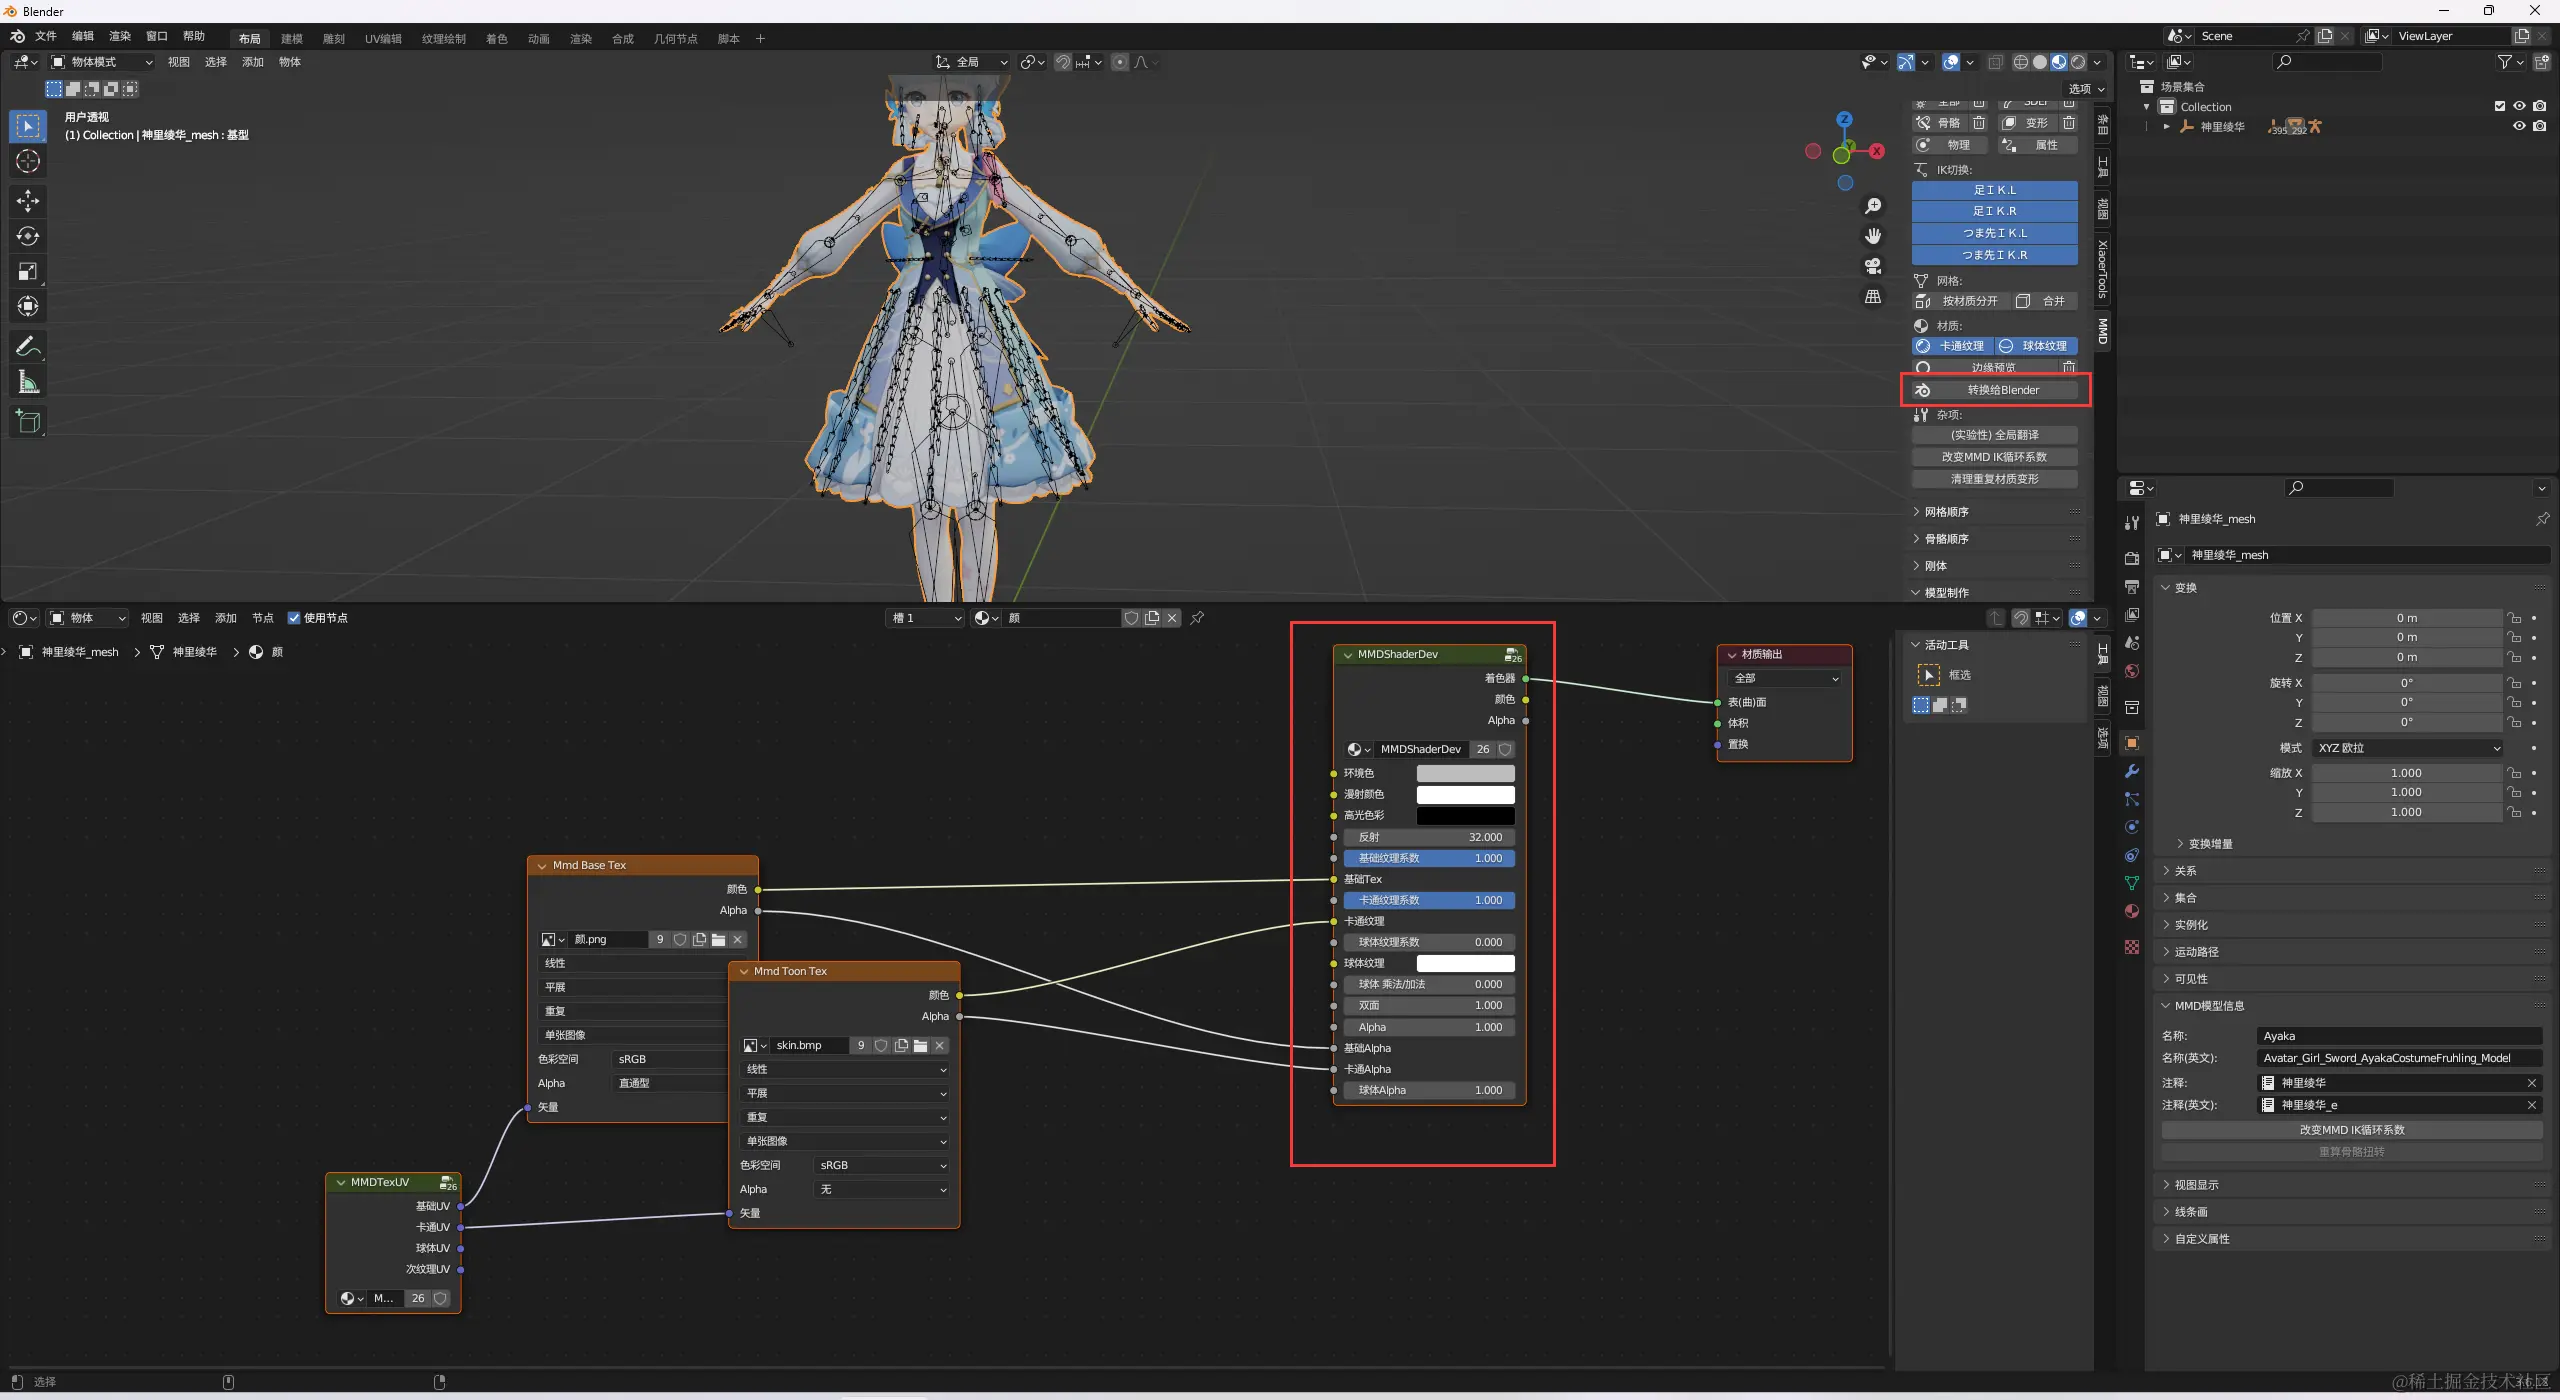Toggle camera view icon in viewport

point(1873,266)
